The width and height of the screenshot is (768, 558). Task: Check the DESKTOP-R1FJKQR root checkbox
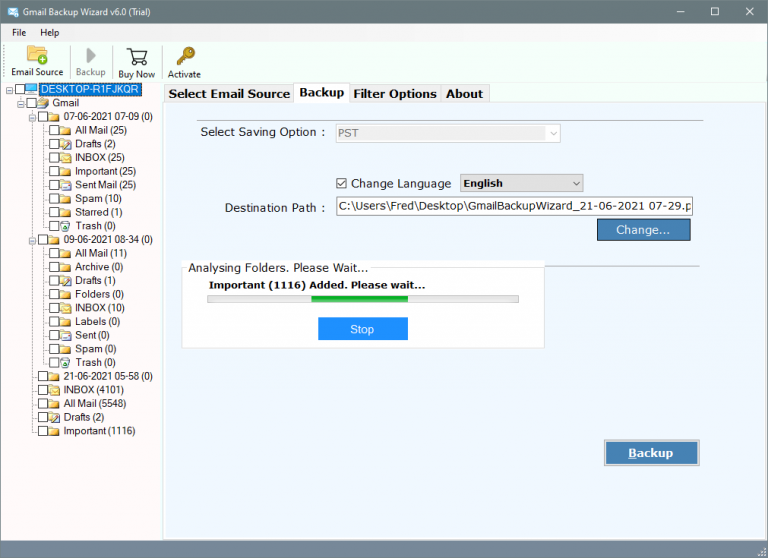pos(20,89)
